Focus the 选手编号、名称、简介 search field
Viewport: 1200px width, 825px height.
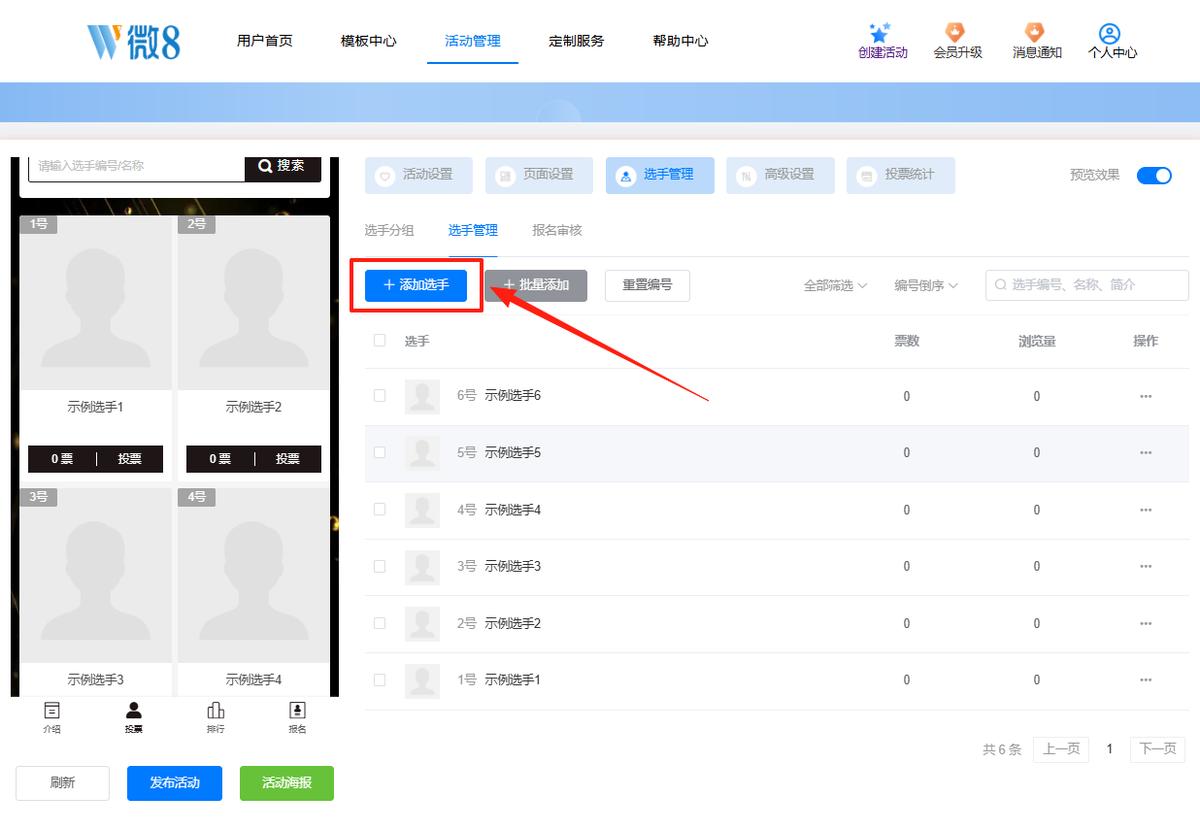tap(1087, 285)
